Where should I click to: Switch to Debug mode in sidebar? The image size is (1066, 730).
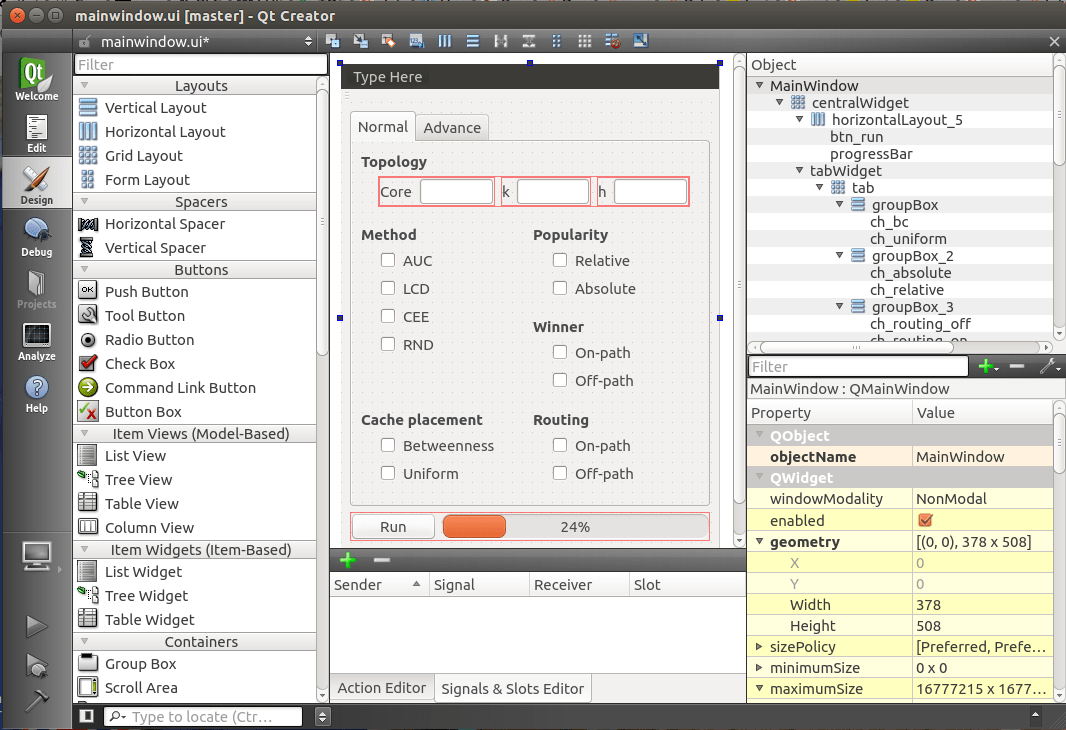pyautogui.click(x=37, y=237)
